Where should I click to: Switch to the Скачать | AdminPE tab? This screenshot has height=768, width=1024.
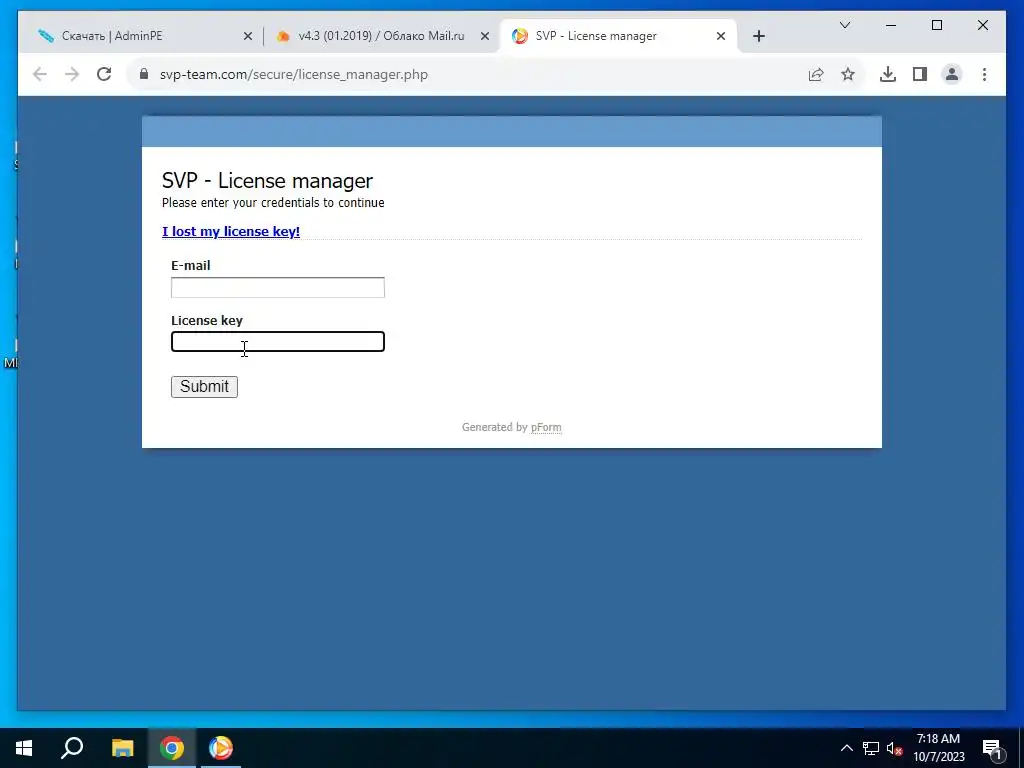(x=140, y=36)
